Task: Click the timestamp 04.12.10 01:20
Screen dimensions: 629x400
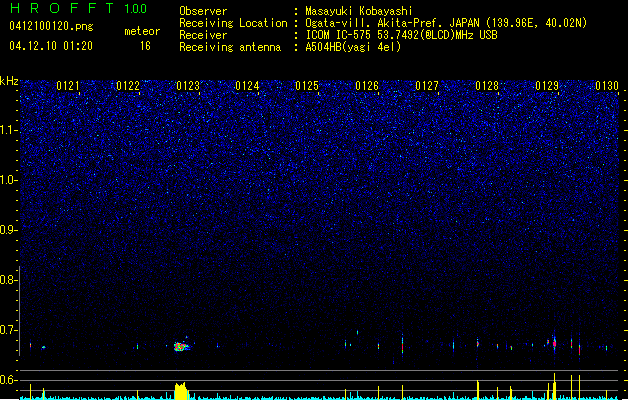Action: coord(51,46)
